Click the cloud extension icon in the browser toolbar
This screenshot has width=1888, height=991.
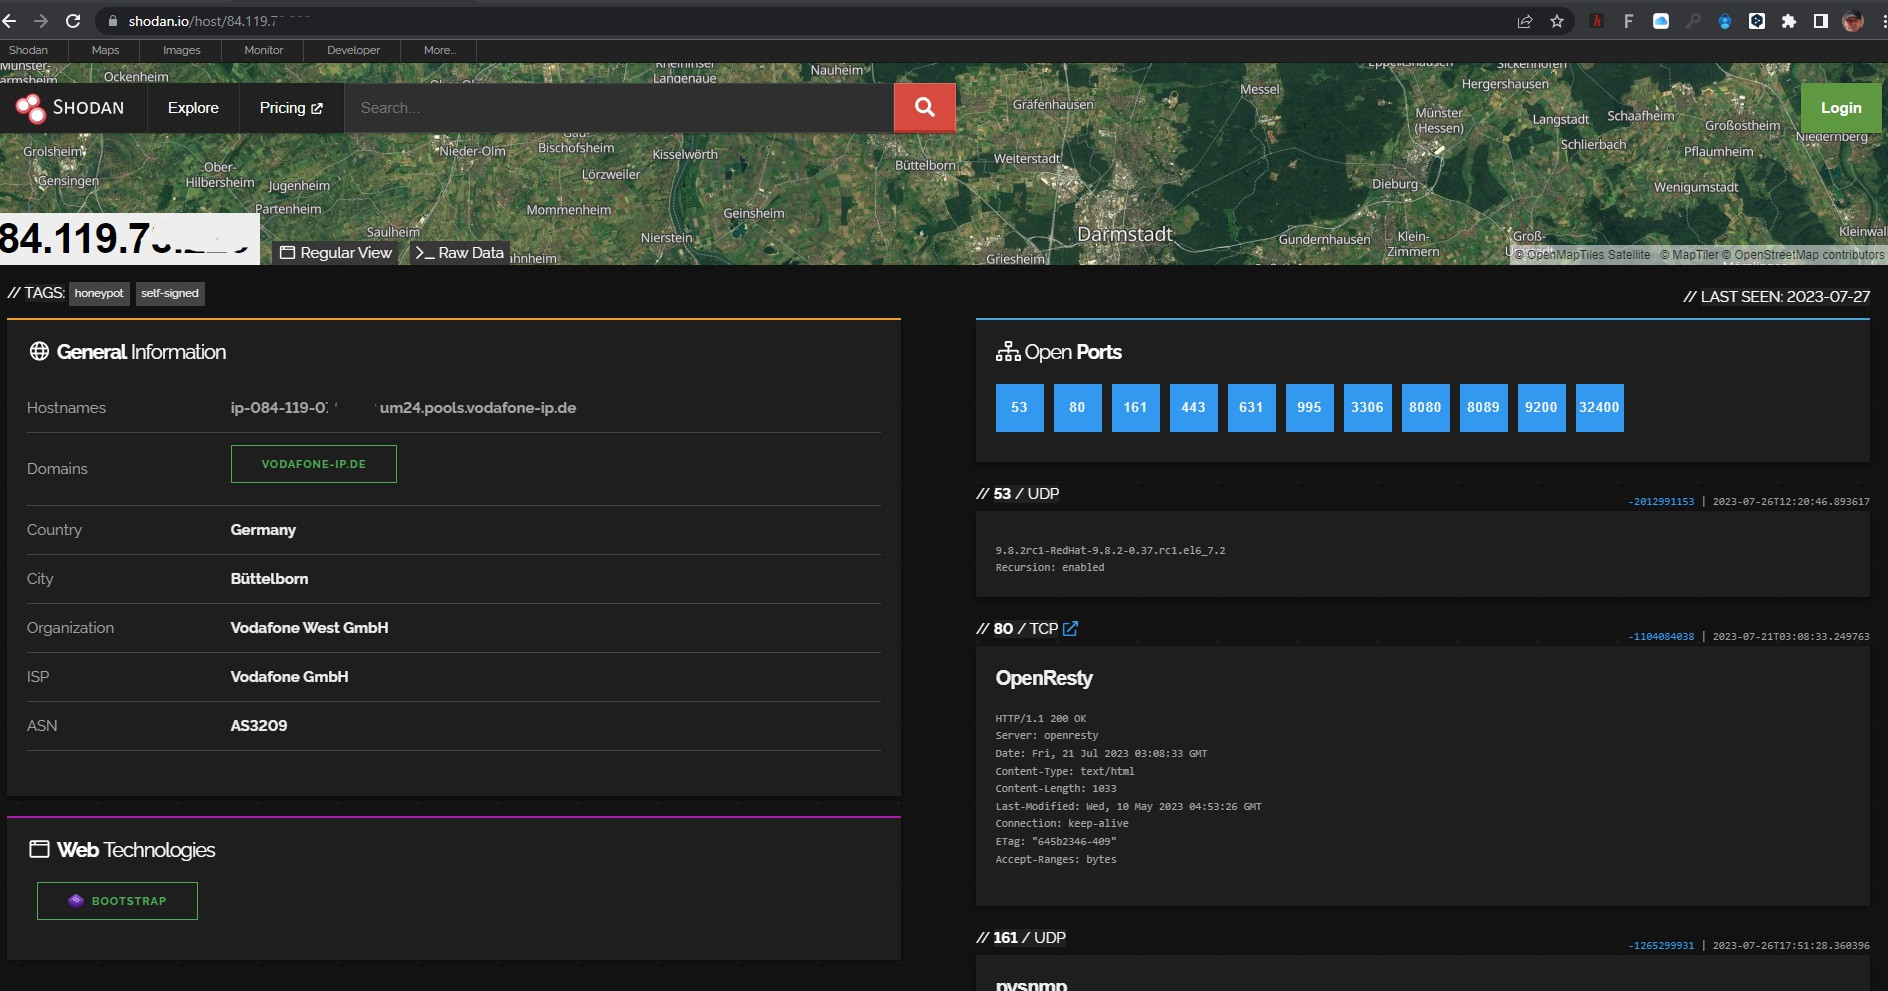(1661, 21)
